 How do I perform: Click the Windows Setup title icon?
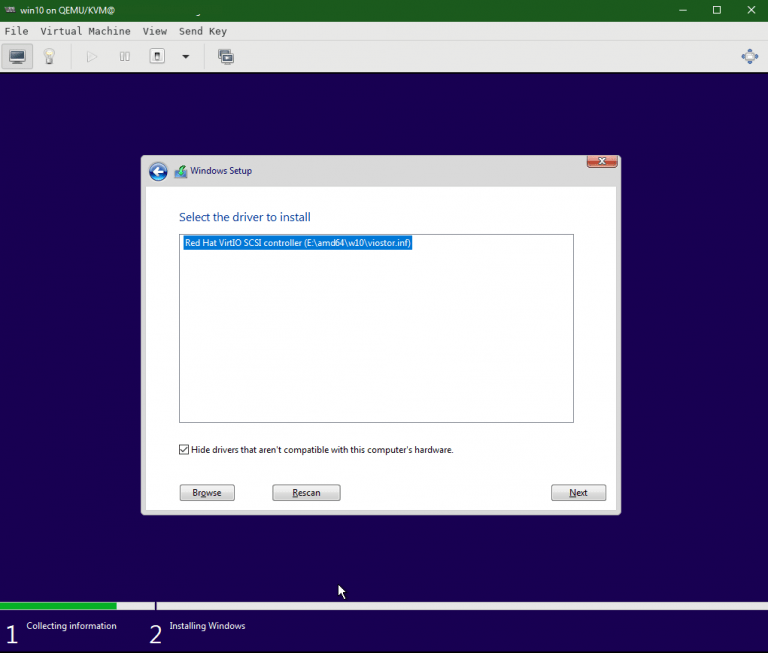pyautogui.click(x=181, y=171)
